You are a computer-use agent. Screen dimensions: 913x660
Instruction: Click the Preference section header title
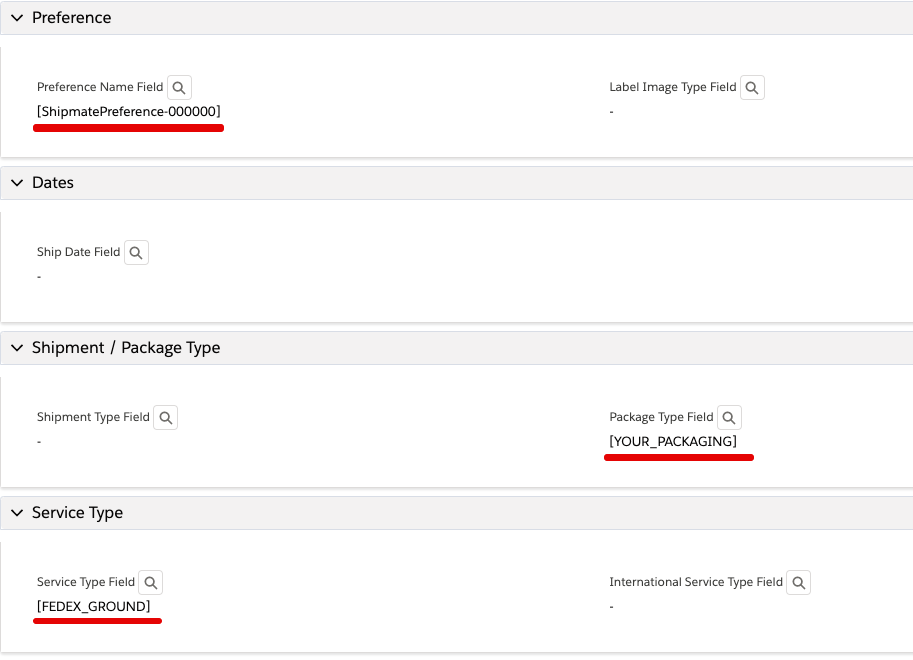point(72,18)
